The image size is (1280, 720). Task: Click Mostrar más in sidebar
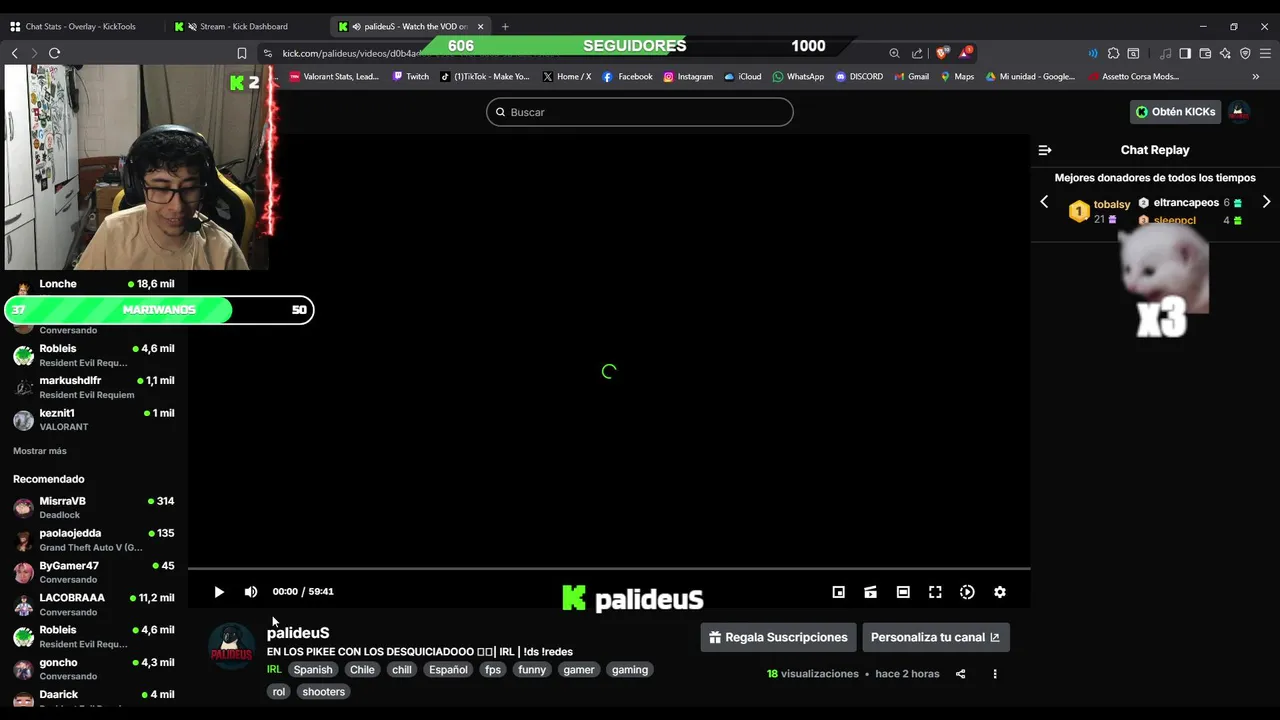pos(40,451)
